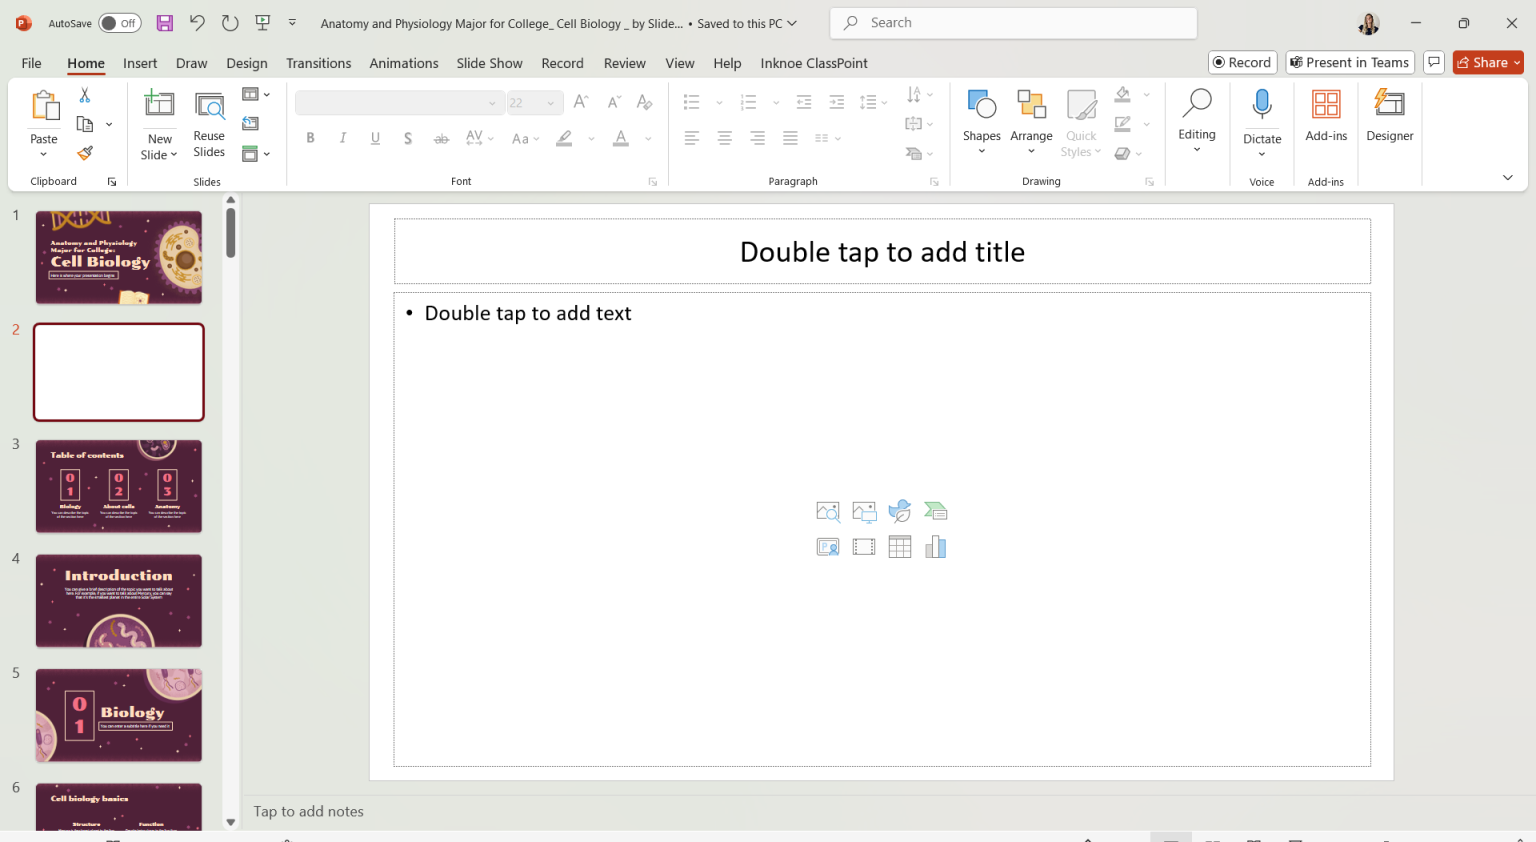Screen dimensions: 1536x842
Task: Select the Introduction slide thumbnail
Action: point(118,600)
